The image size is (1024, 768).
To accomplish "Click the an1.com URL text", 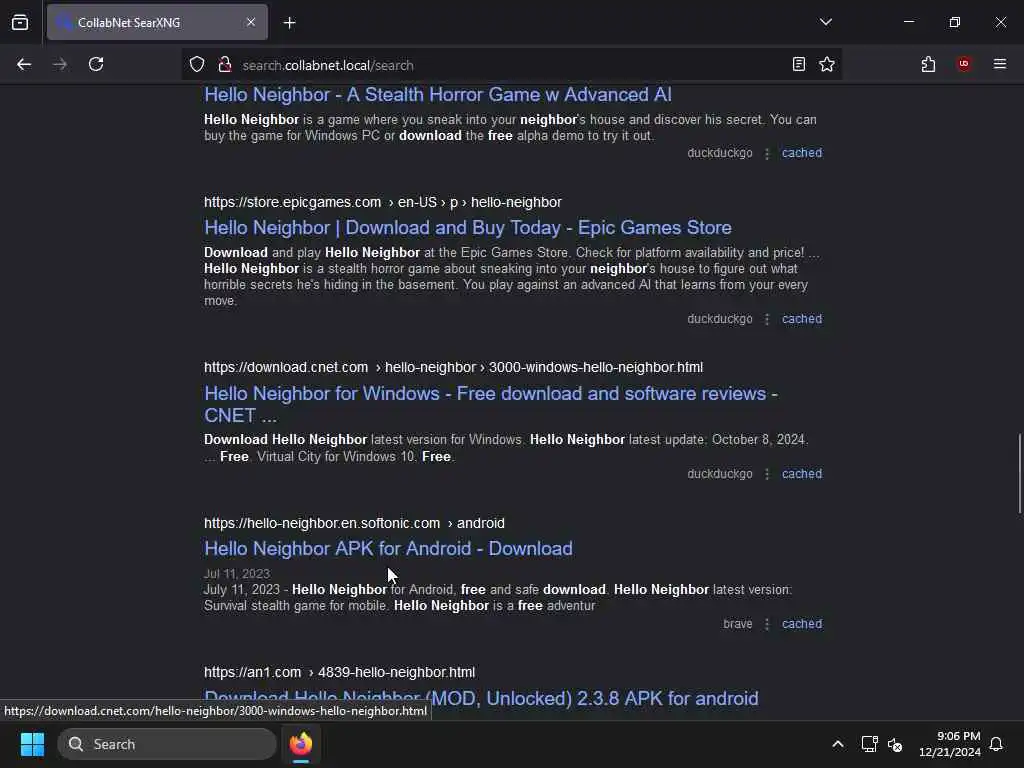I will tap(340, 672).
